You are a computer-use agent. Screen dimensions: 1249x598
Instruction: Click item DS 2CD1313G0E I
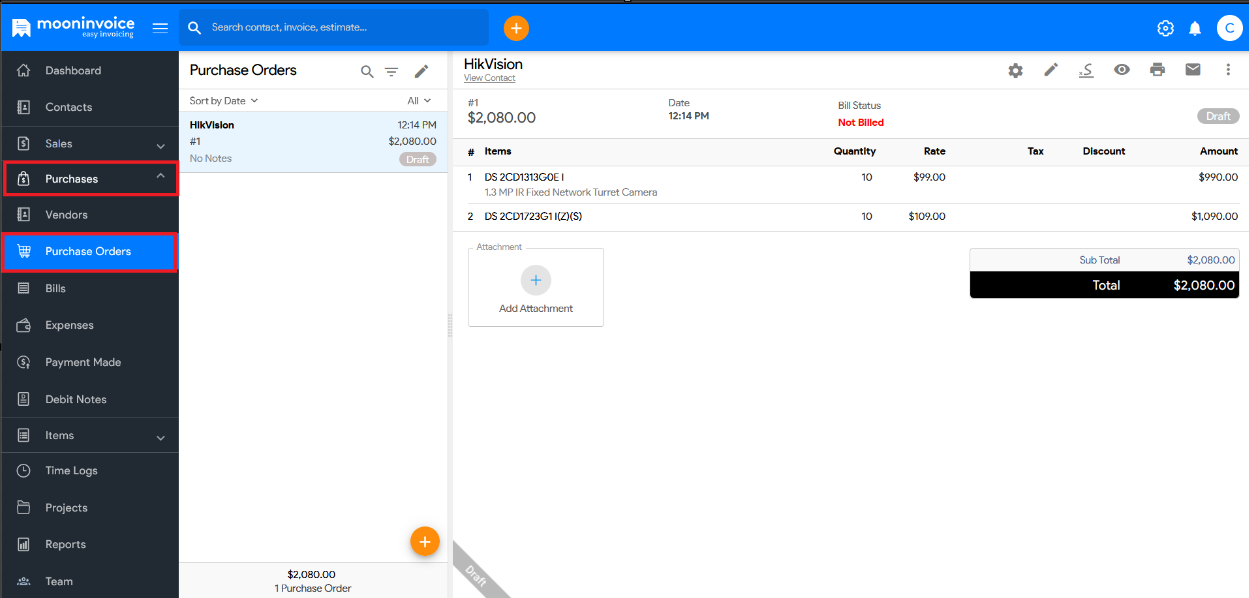(524, 177)
